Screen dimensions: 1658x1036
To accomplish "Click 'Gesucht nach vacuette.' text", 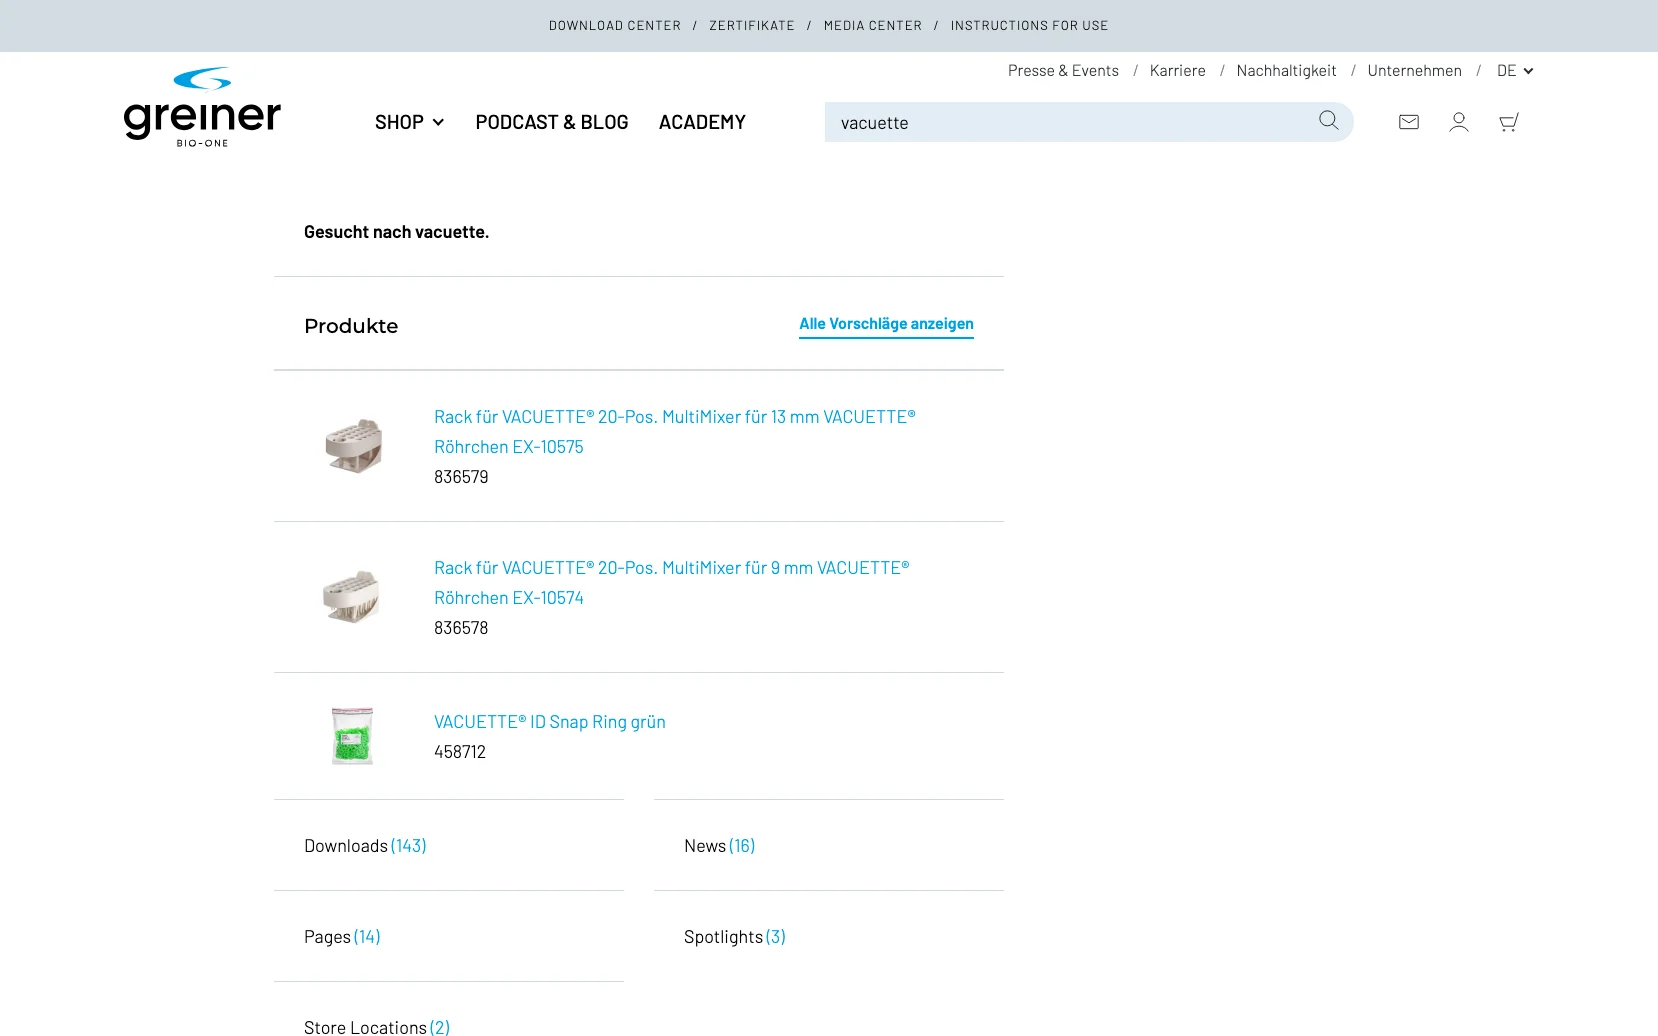I will click(x=397, y=232).
